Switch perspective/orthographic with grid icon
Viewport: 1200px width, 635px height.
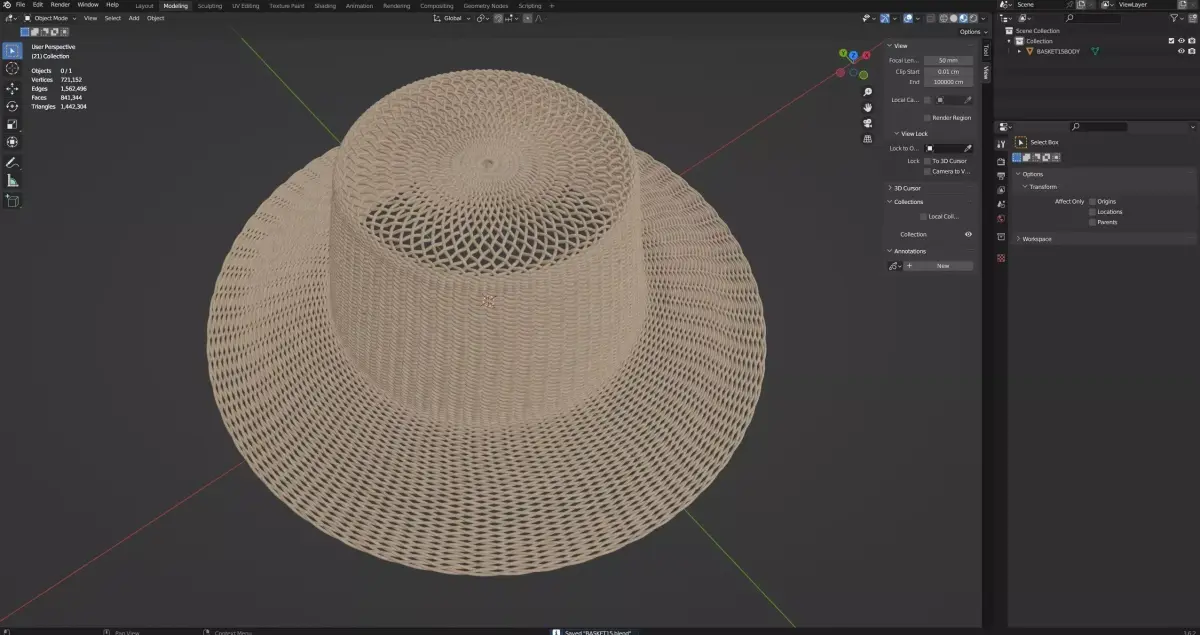pos(867,139)
